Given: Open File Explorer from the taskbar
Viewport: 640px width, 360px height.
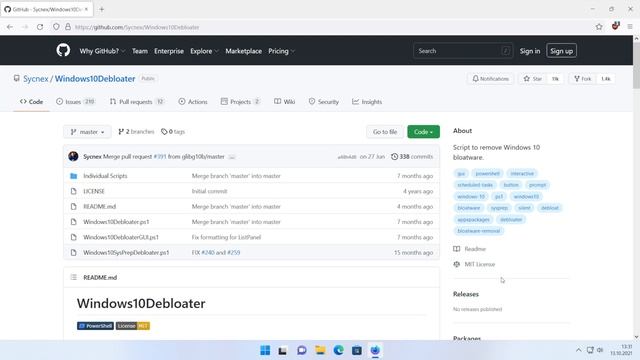Looking at the screenshot, I should point(320,350).
